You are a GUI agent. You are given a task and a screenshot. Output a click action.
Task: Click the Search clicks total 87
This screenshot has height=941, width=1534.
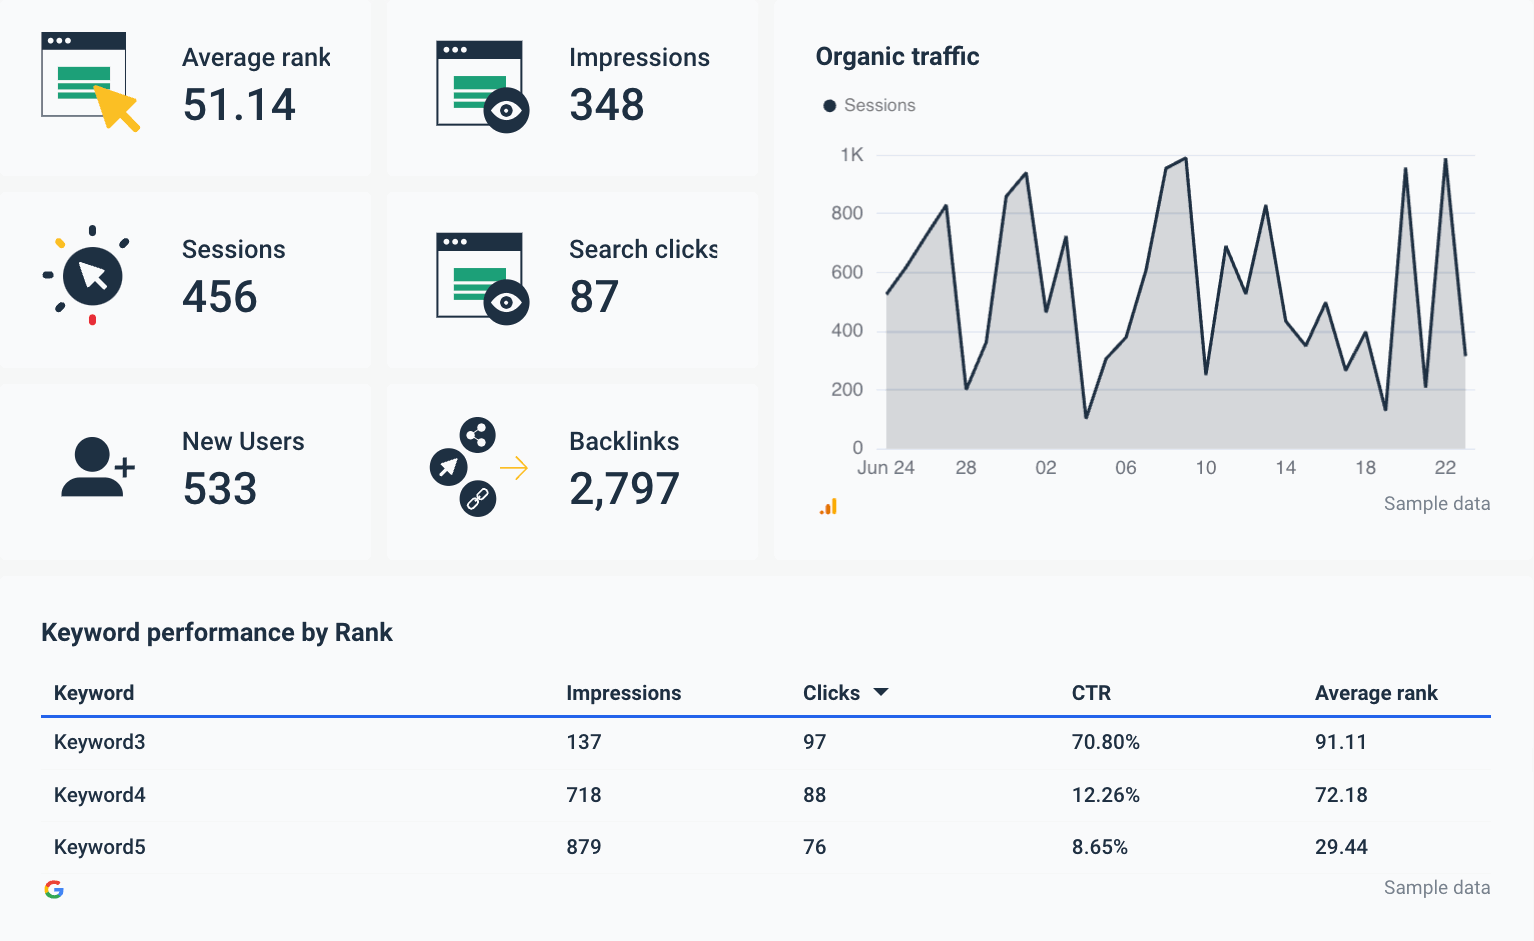(x=594, y=297)
